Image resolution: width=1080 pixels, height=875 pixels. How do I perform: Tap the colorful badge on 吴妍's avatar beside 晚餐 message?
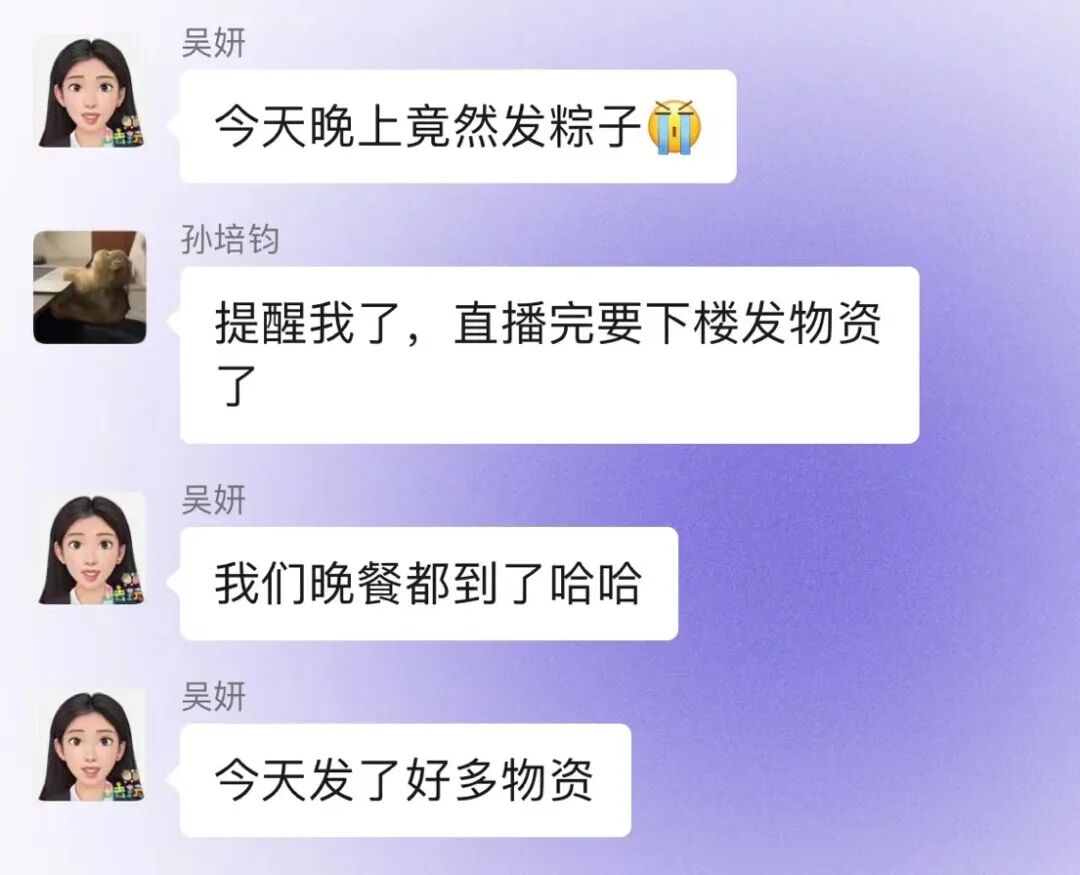point(126,588)
